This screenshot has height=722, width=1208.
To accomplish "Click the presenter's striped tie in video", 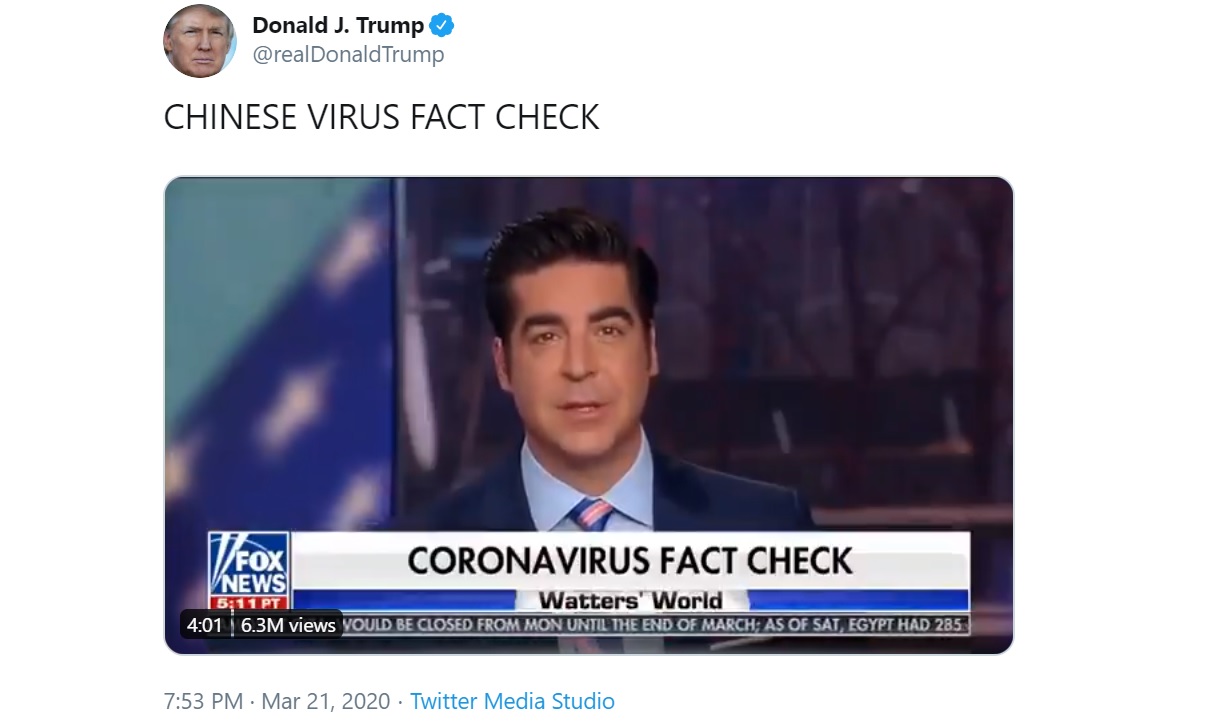I will click(x=592, y=515).
